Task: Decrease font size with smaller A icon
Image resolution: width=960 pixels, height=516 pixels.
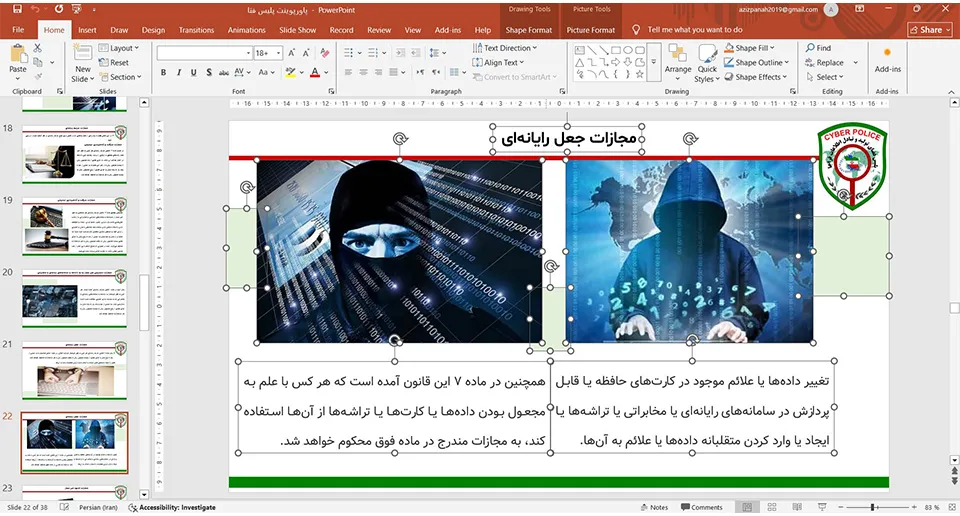Action: (x=306, y=53)
